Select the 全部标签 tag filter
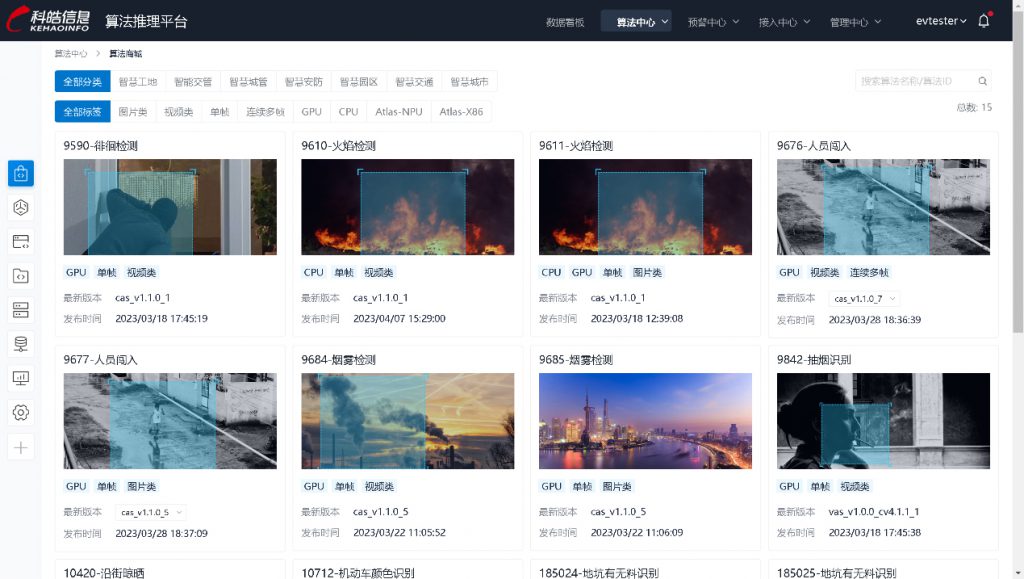 tap(82, 112)
